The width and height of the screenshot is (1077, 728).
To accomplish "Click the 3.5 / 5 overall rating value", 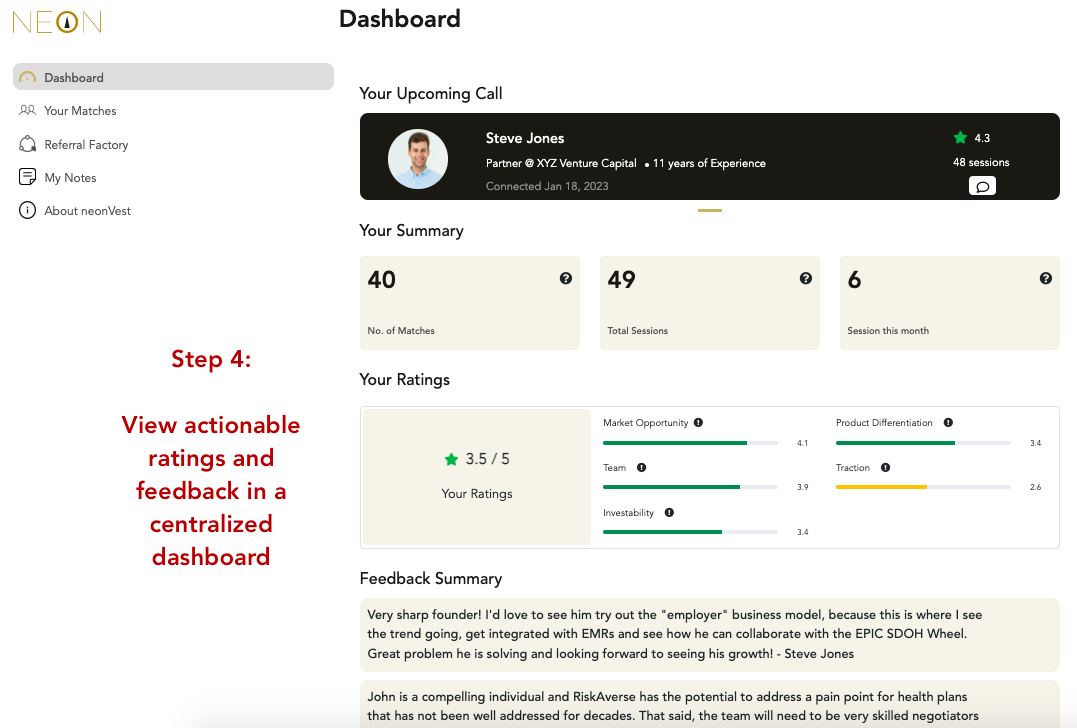I will [488, 459].
